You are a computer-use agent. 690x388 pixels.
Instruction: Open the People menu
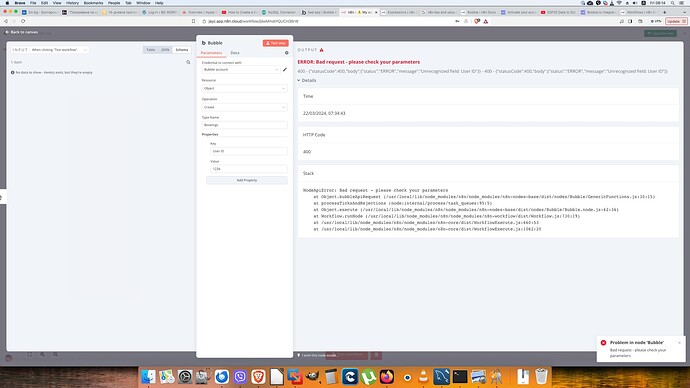tap(114, 3)
